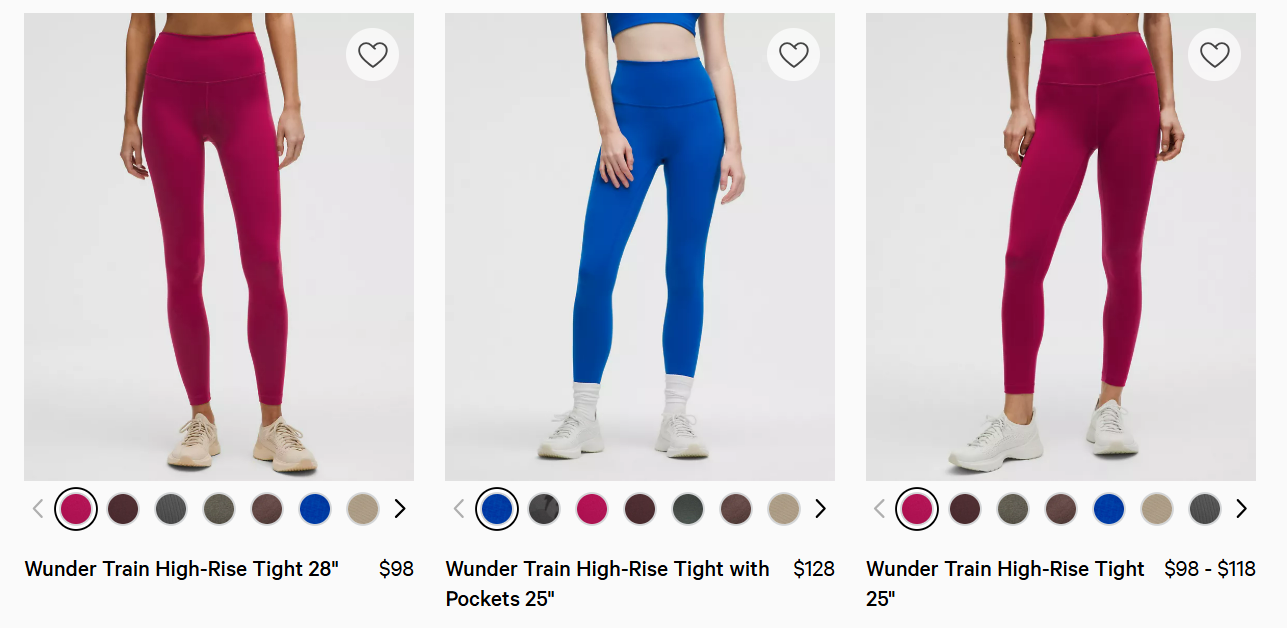Show more colors for High-Rise Tight 25"

[1242, 509]
